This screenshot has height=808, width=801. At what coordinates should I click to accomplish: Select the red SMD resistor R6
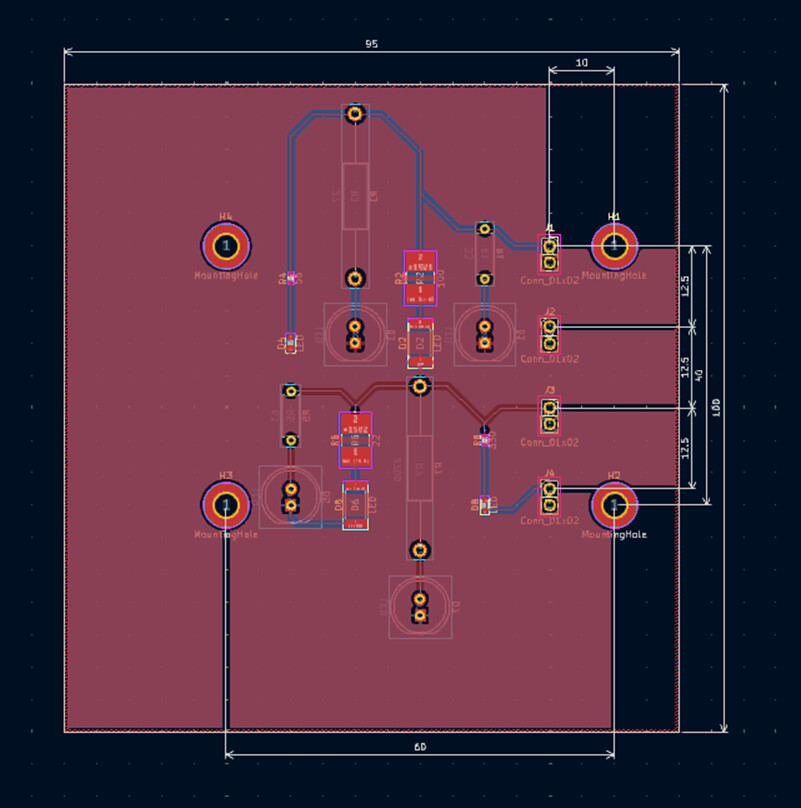[355, 440]
